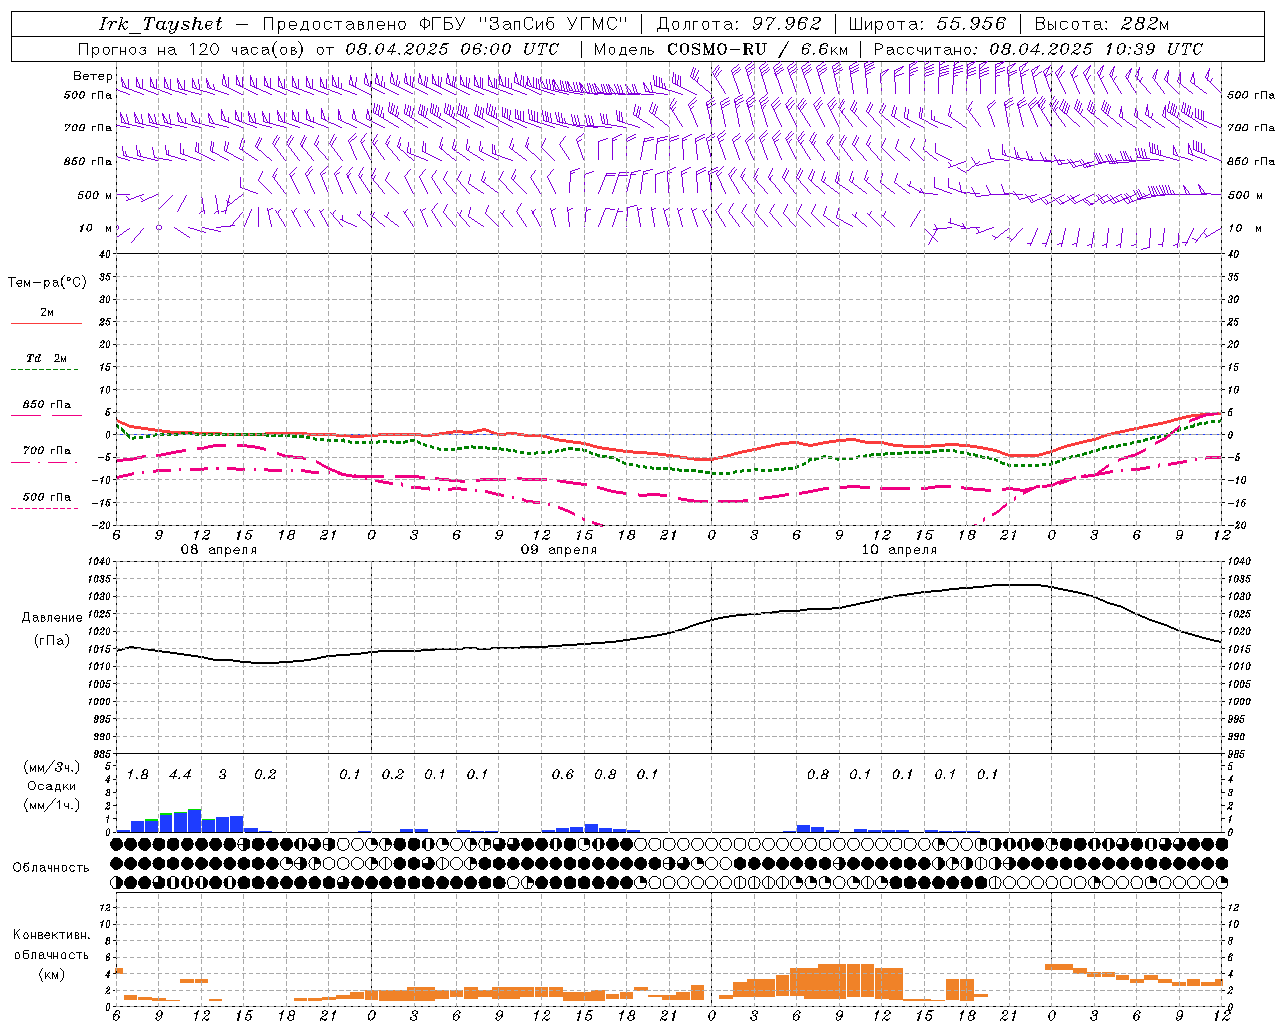Click the Ветер wind panel label

pyautogui.click(x=92, y=76)
